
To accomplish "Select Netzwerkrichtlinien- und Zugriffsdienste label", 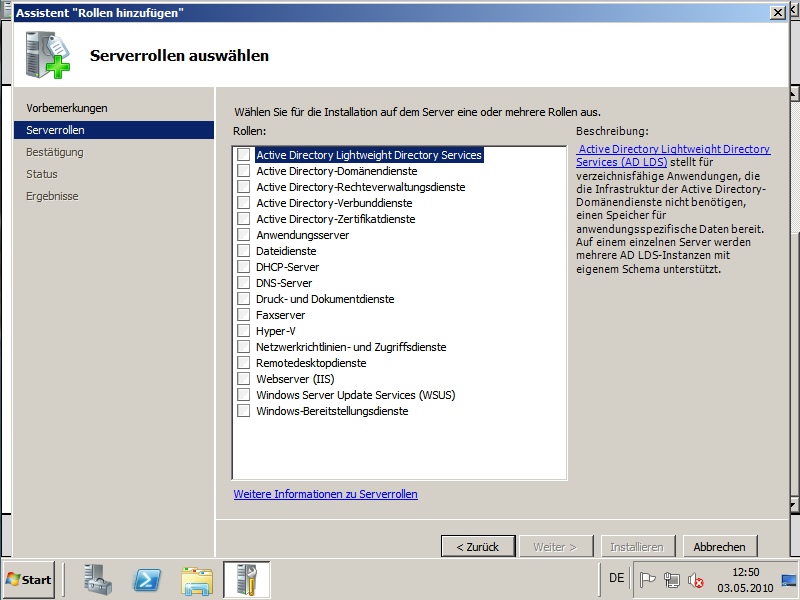I will (x=351, y=347).
